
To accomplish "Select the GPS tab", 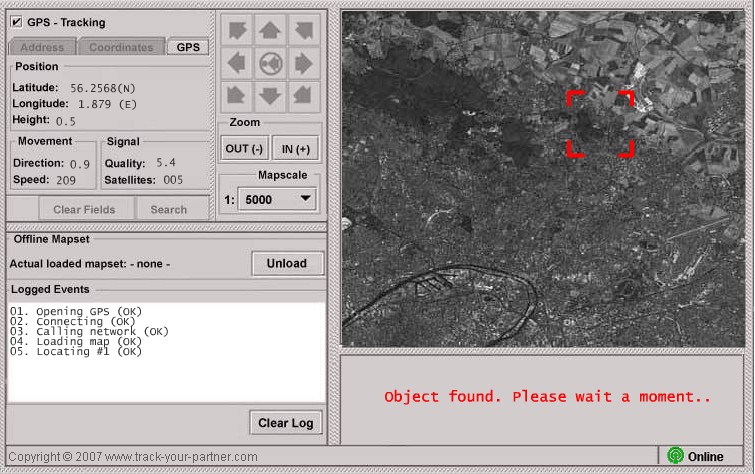I will pyautogui.click(x=187, y=47).
